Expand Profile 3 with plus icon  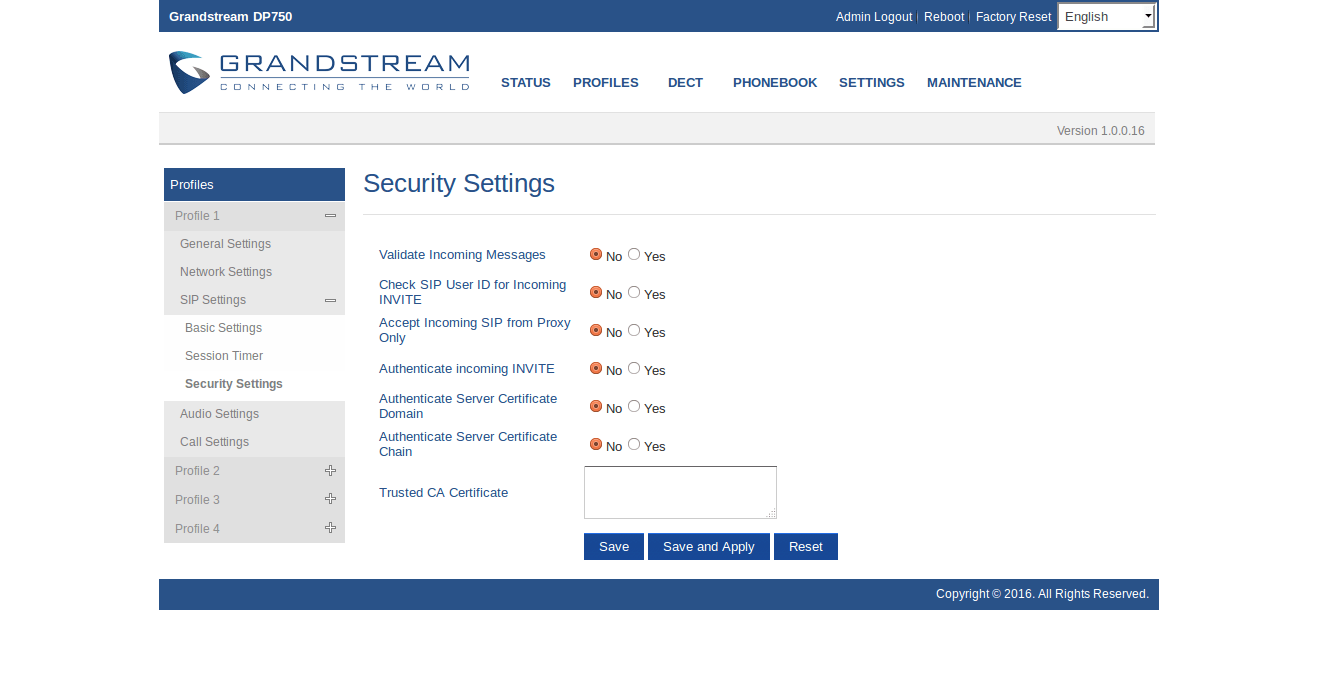click(330, 499)
